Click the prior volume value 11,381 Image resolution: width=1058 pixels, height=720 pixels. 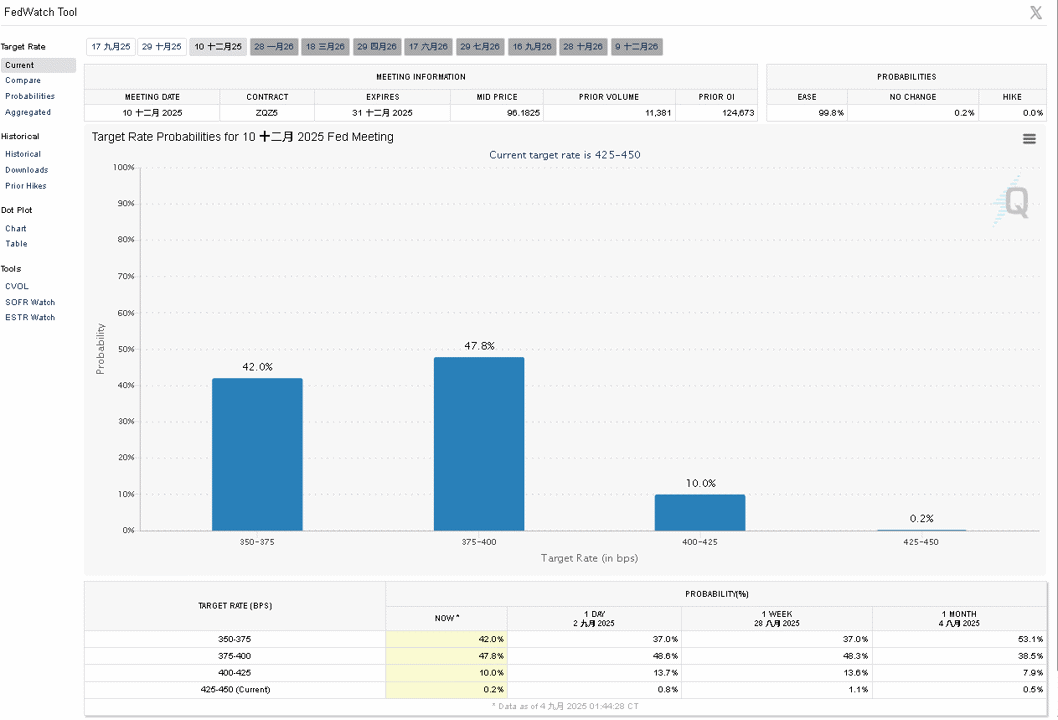click(x=658, y=113)
